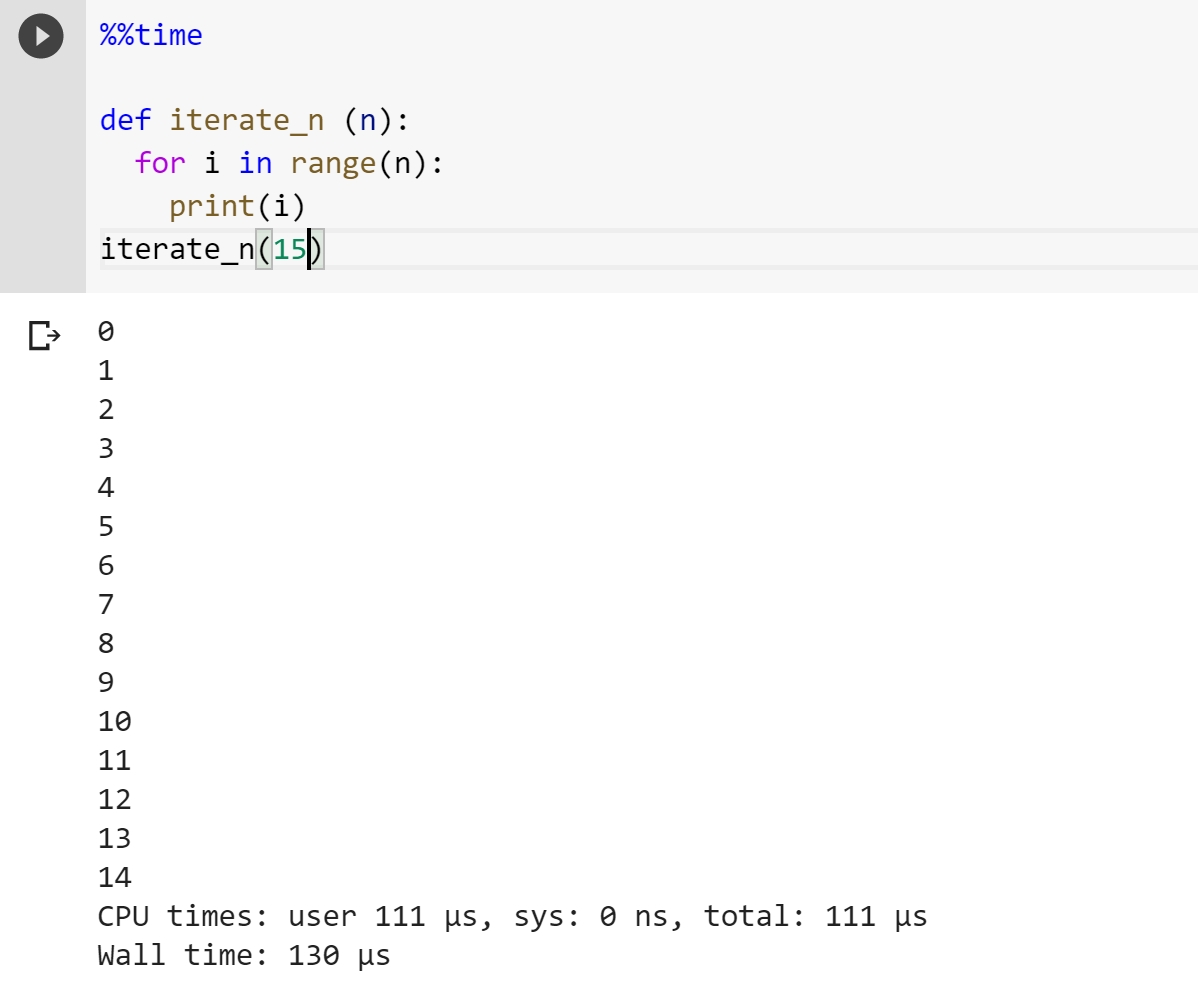Click the number 15 in the function call
The width and height of the screenshot is (1198, 982).
click(290, 249)
